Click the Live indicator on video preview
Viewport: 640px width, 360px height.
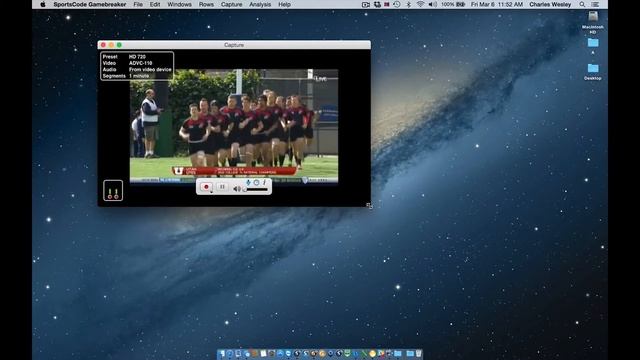321,78
